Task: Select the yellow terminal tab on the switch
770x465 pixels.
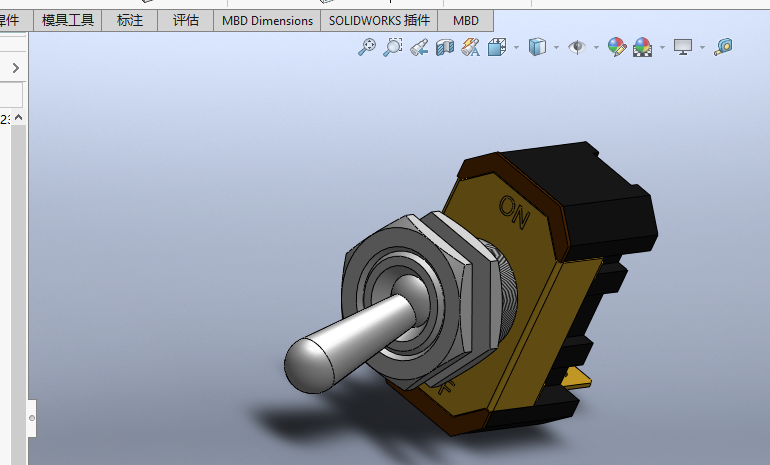Action: (576, 379)
